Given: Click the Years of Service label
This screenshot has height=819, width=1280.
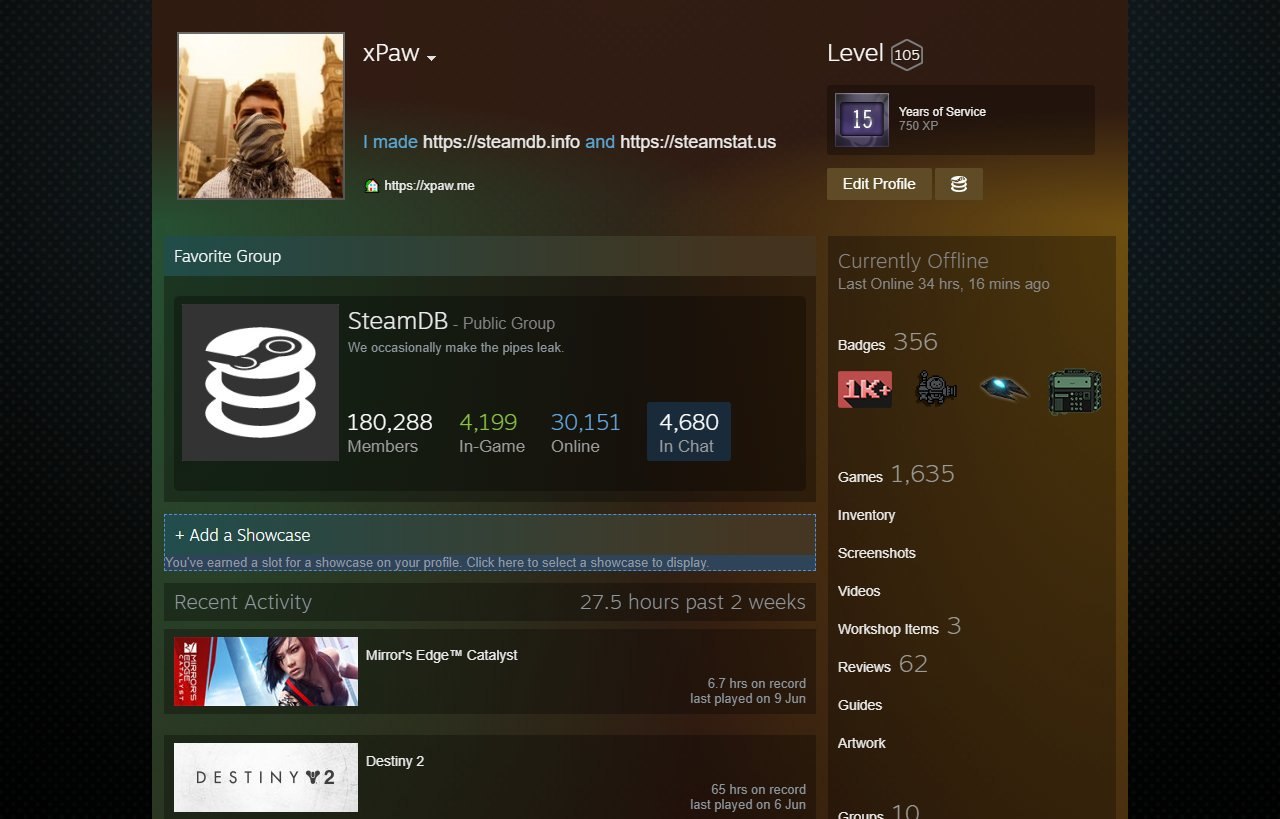Looking at the screenshot, I should (942, 112).
